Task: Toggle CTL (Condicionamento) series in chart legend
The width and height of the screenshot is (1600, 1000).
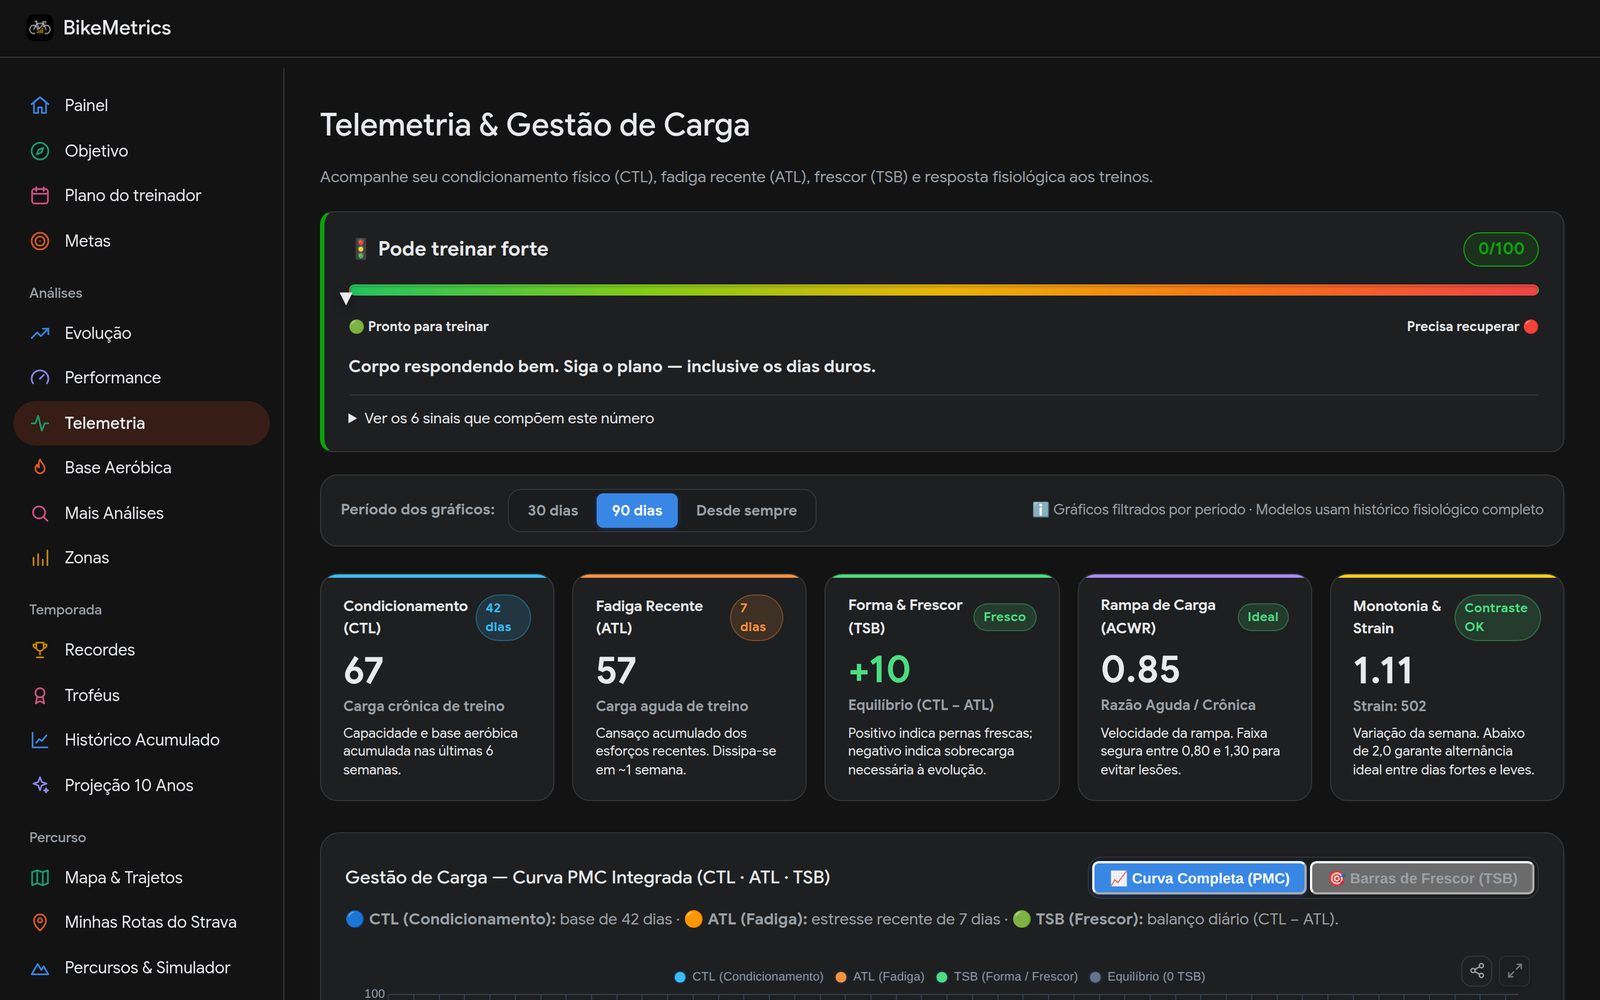Action: 749,977
